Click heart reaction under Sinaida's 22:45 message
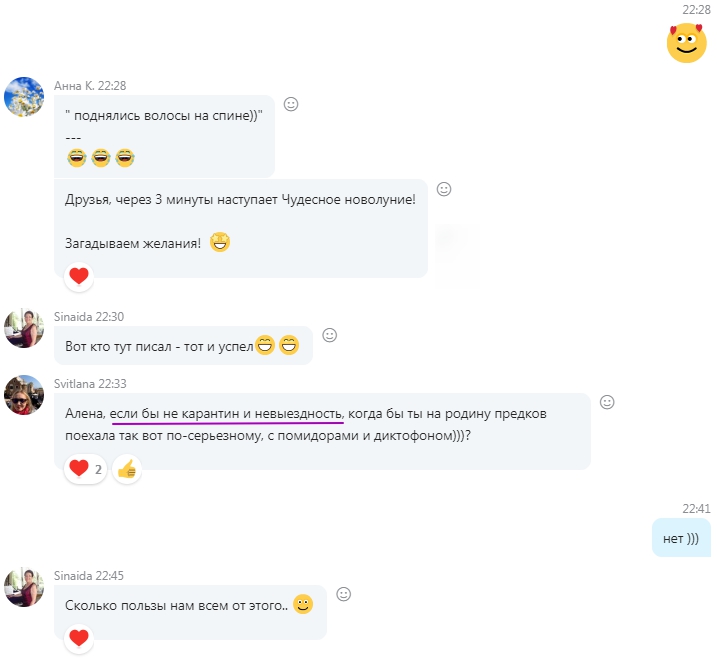The height and width of the screenshot is (659, 717). [79, 638]
